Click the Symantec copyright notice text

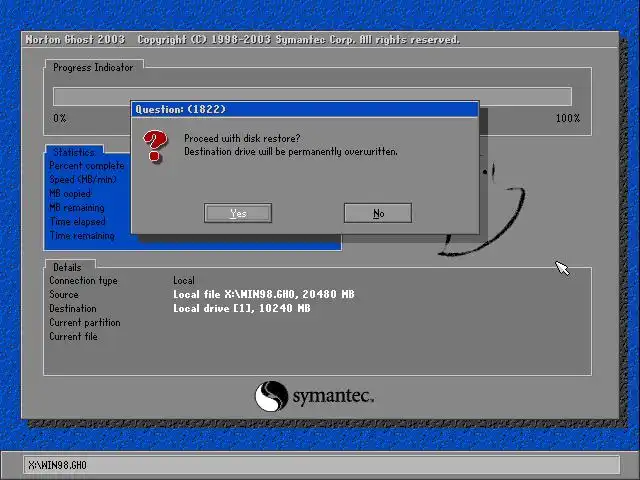point(298,40)
